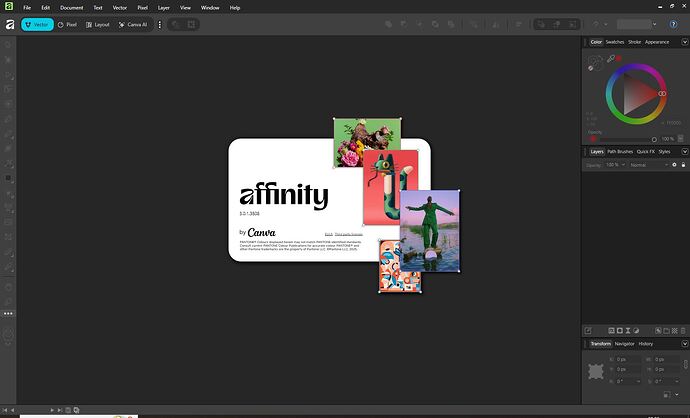Delete layer with trash icon
Viewport: 690px width, 418px height.
[683, 330]
